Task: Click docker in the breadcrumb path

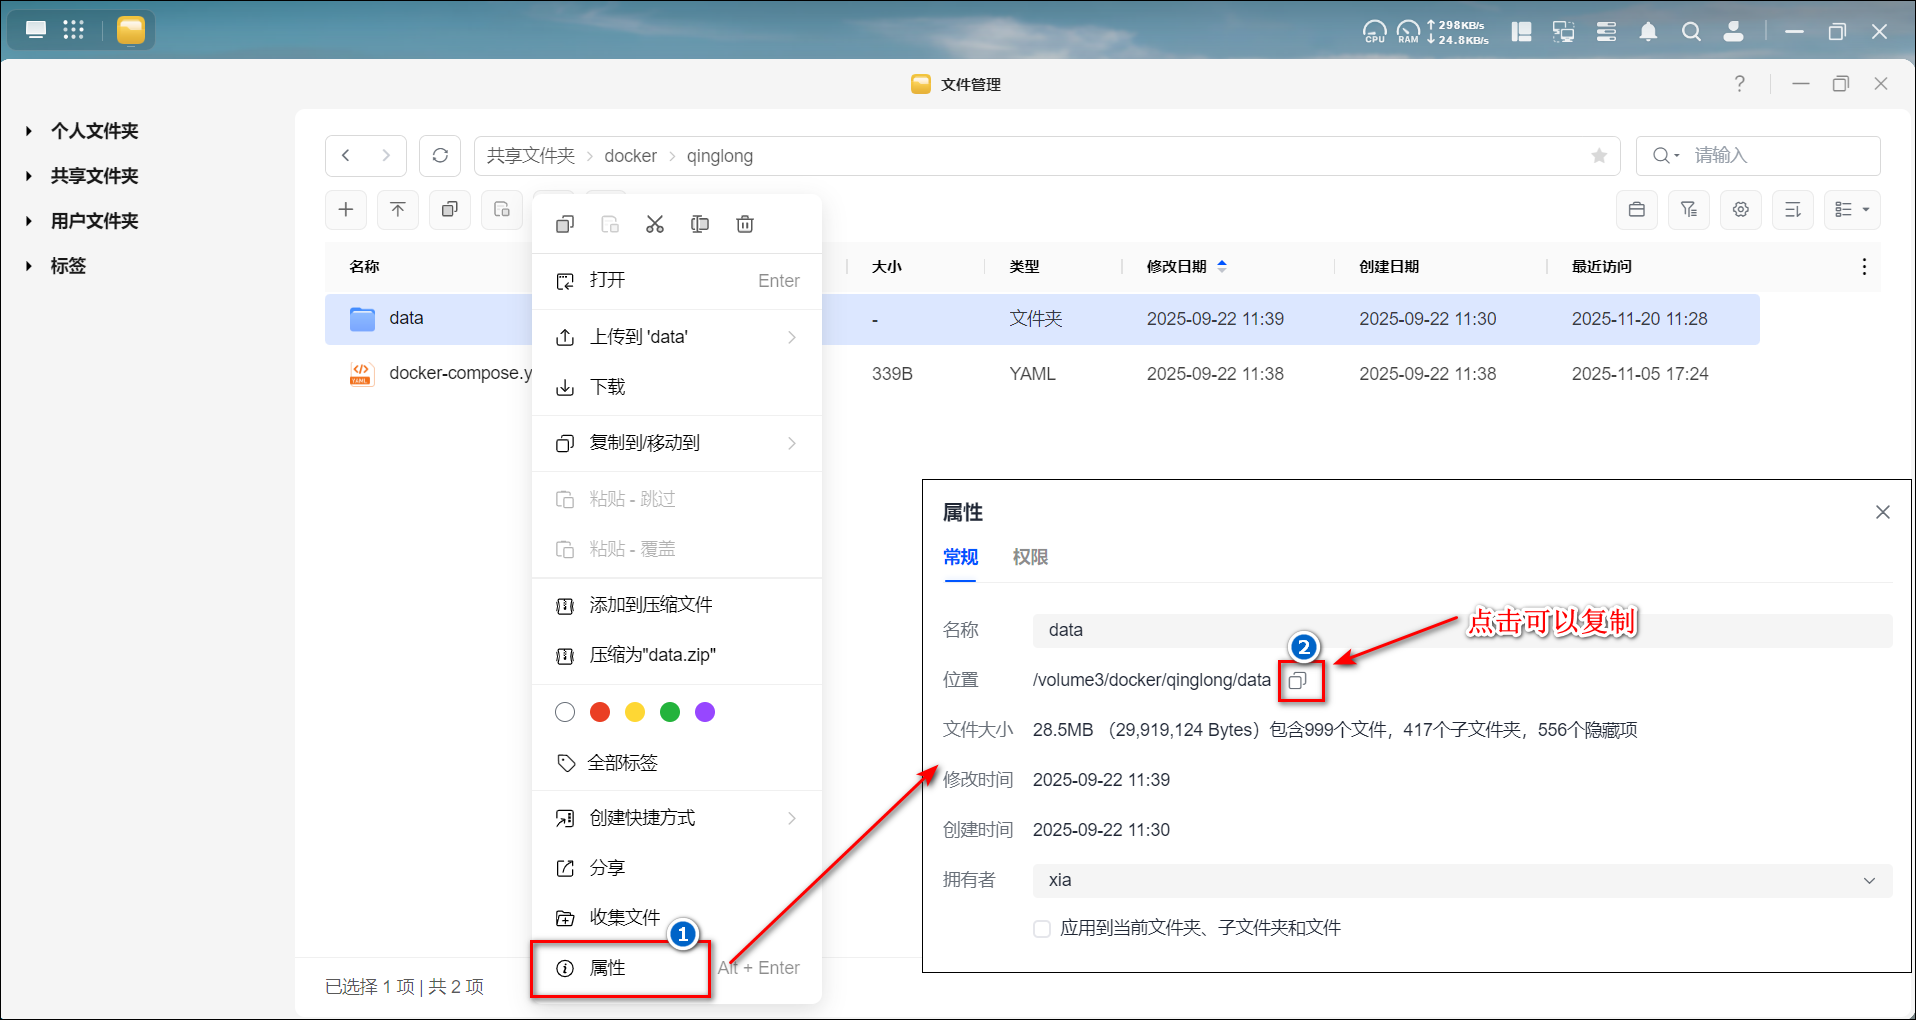Action: coord(630,156)
